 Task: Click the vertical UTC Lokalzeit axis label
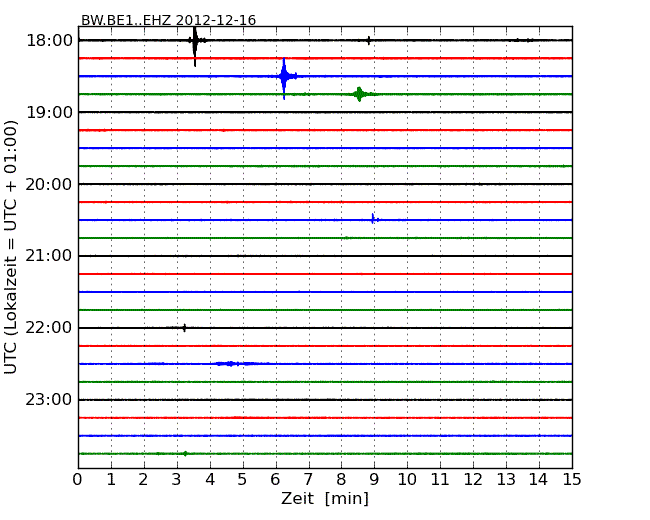coord(11,247)
